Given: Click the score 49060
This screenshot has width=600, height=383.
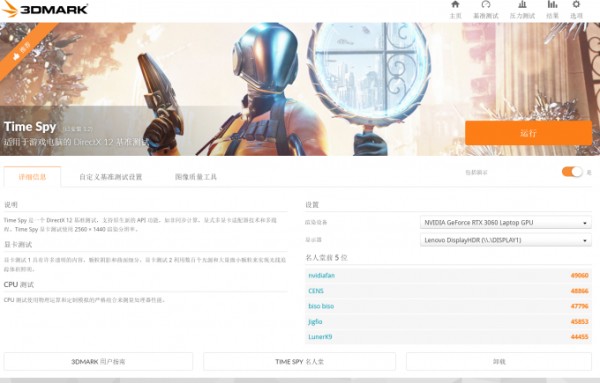Looking at the screenshot, I should click(579, 275).
